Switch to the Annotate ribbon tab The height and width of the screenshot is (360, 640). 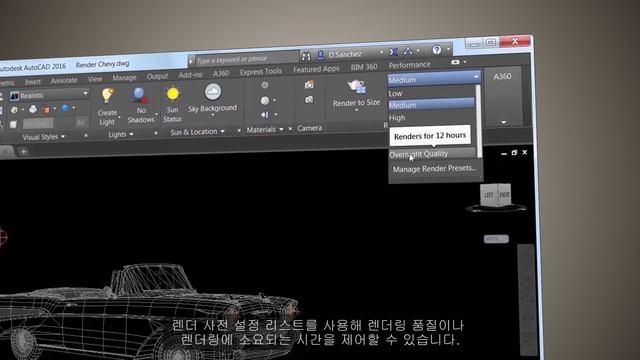point(64,80)
